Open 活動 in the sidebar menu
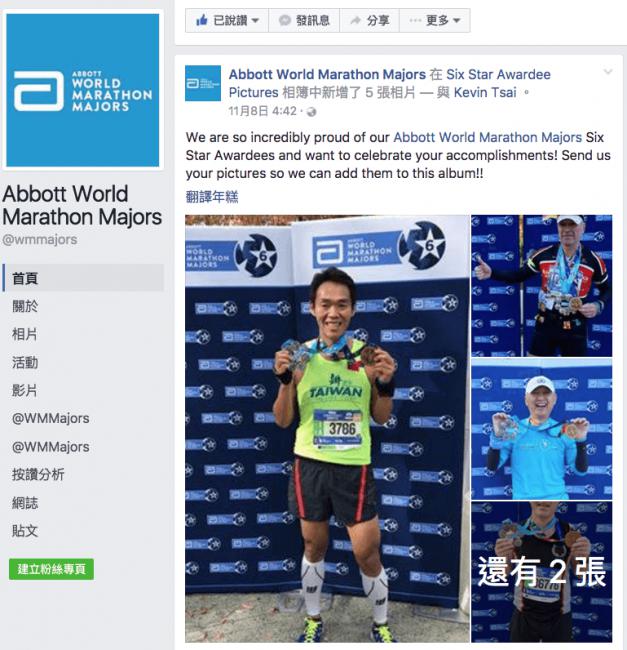 [25, 362]
